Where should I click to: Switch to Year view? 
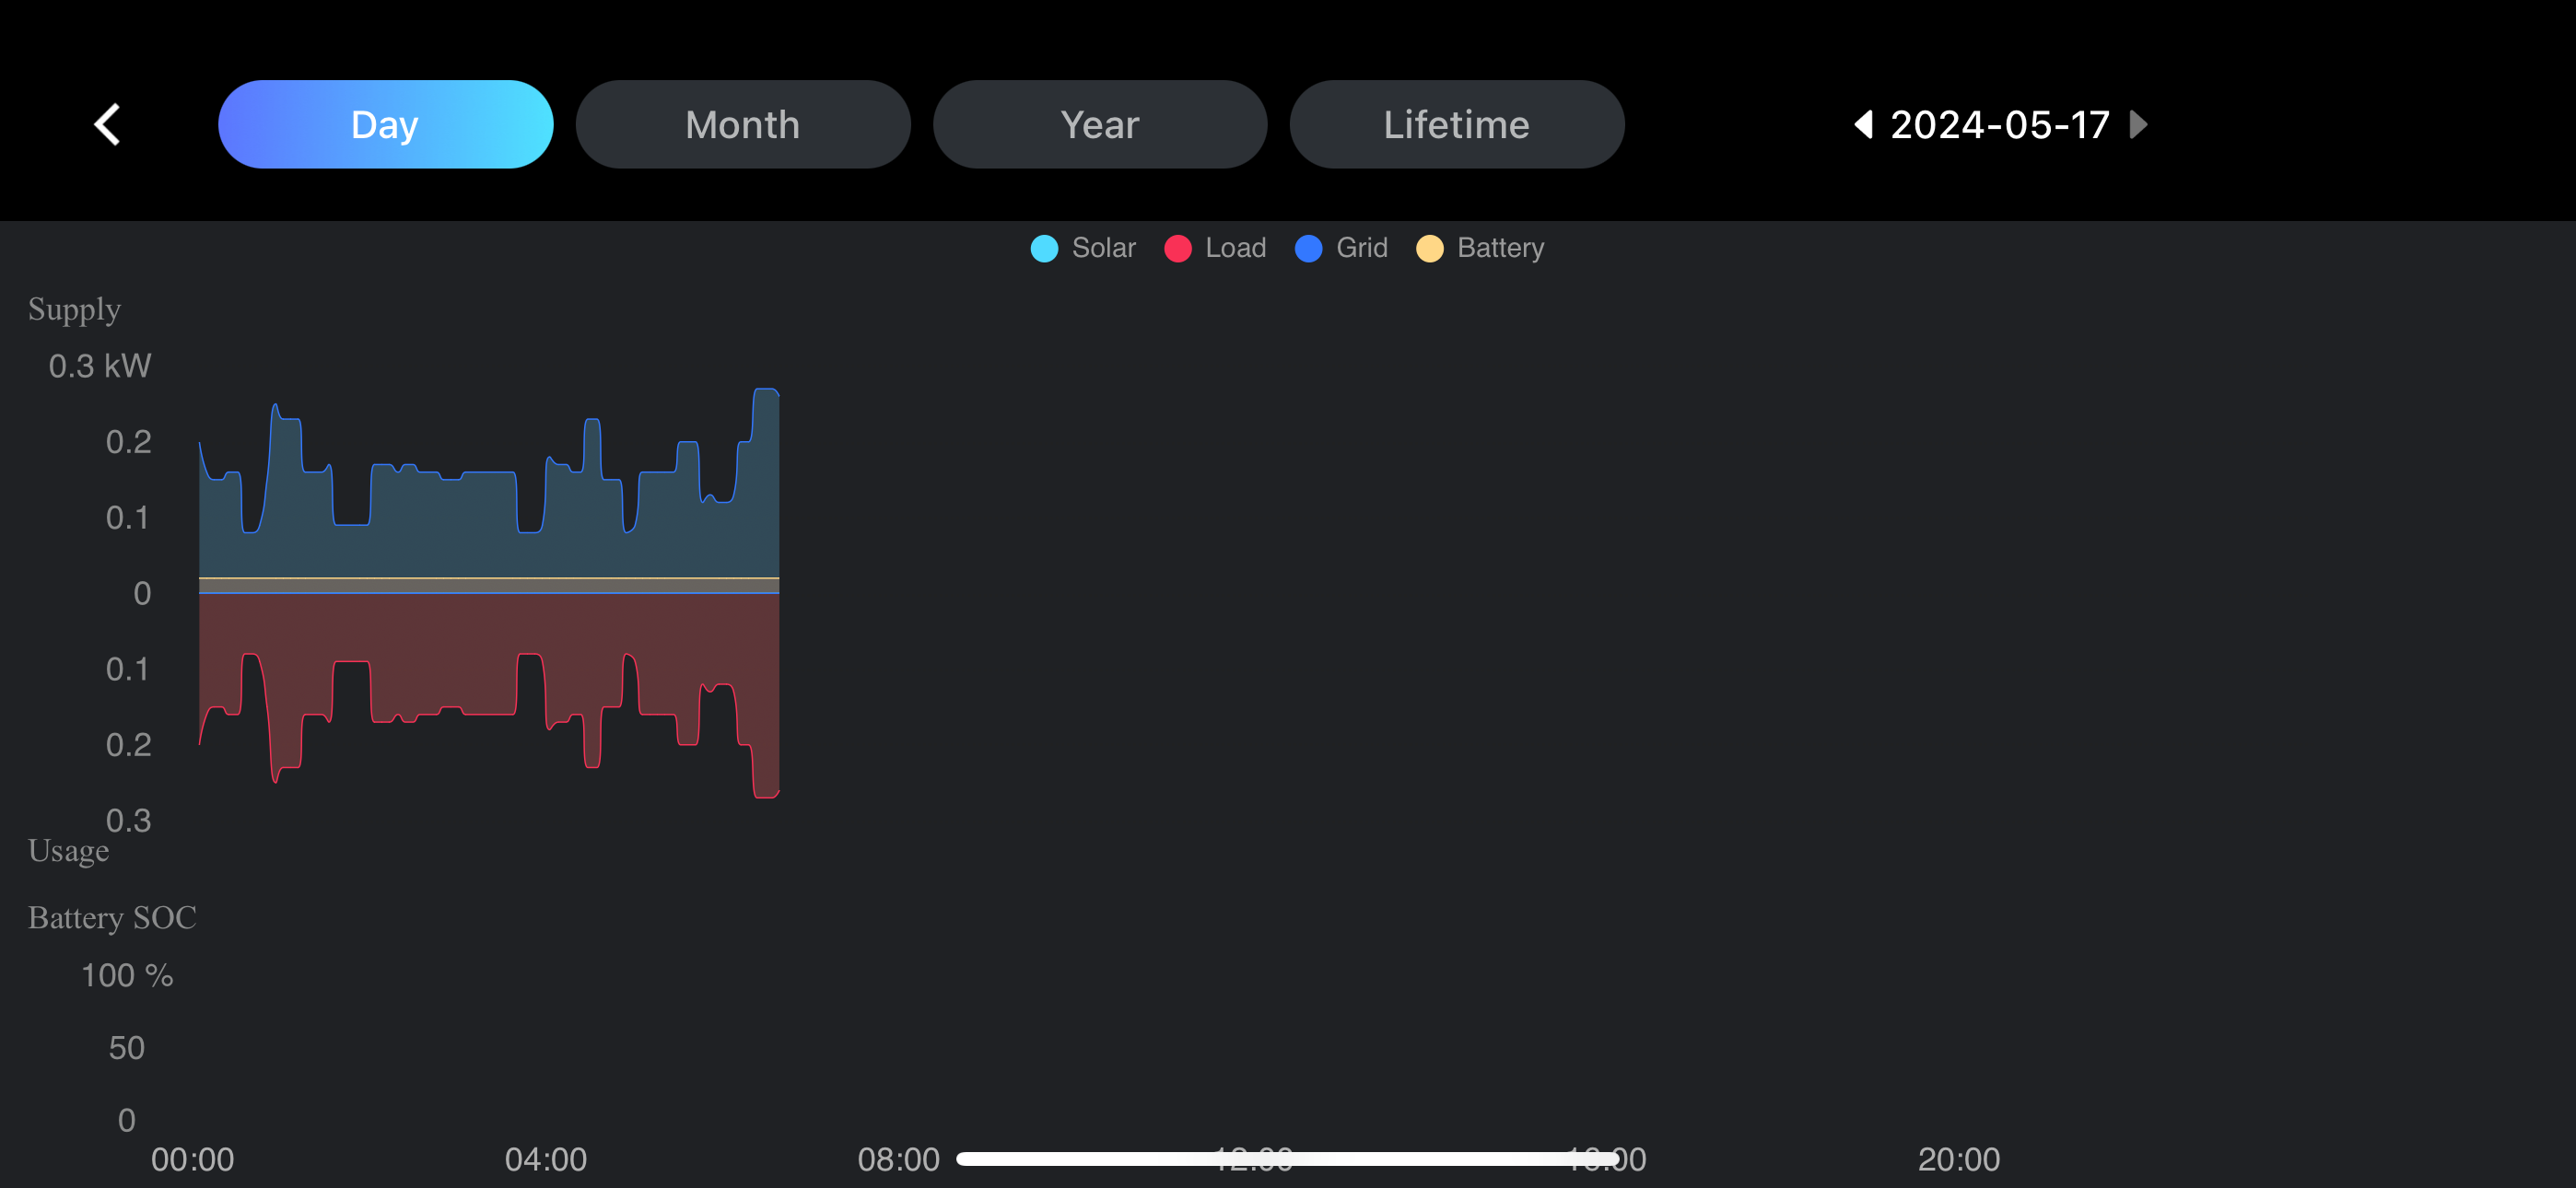1099,125
